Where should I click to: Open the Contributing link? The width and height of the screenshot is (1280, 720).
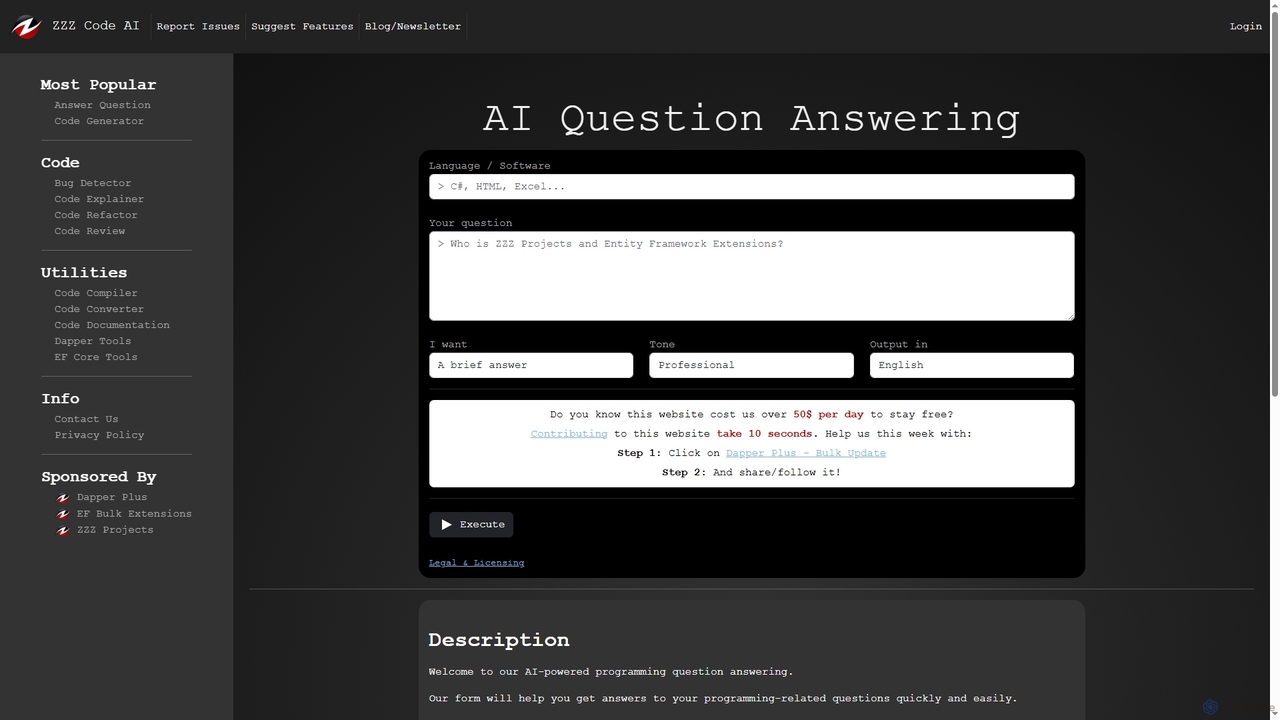pos(569,434)
